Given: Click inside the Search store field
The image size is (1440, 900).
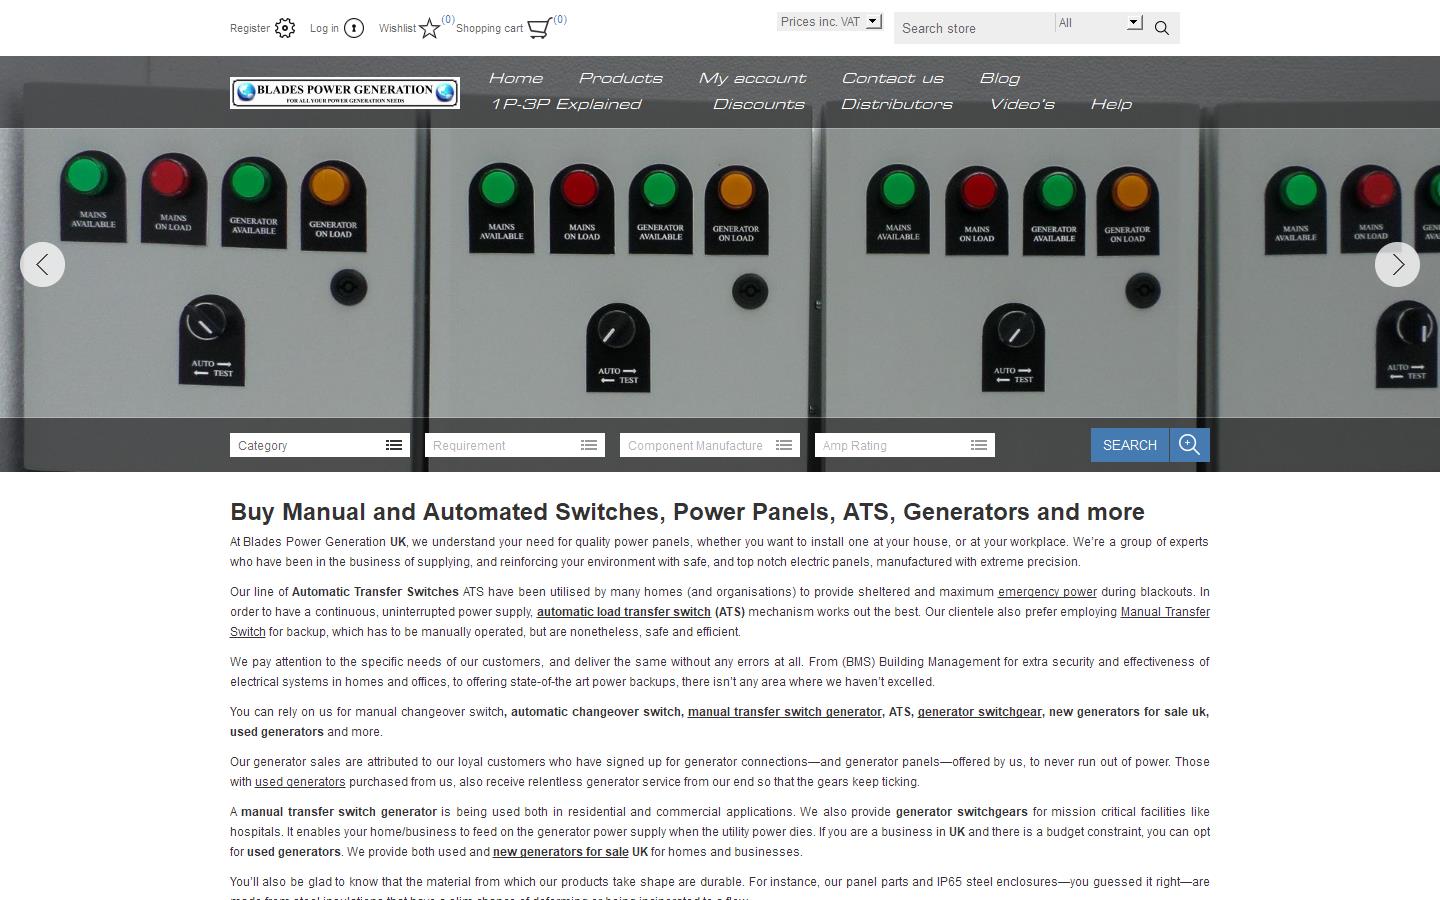Looking at the screenshot, I should (970, 28).
